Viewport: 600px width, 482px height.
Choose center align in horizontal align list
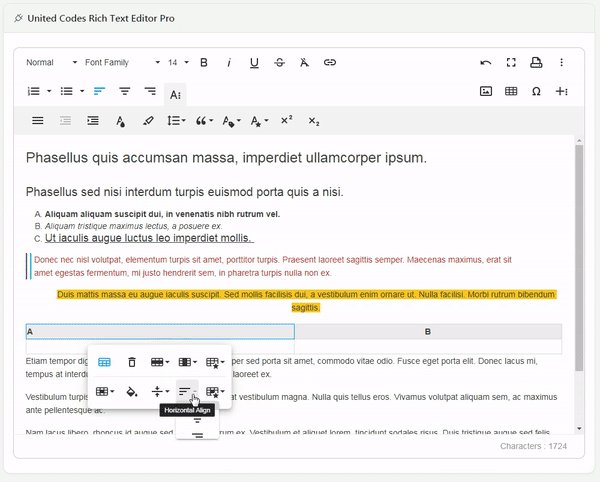tap(197, 420)
